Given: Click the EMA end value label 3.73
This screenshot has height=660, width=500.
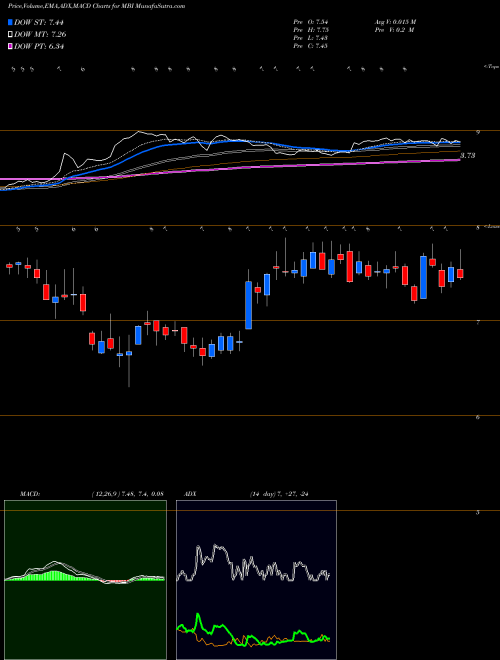Looking at the screenshot, I should tap(468, 156).
